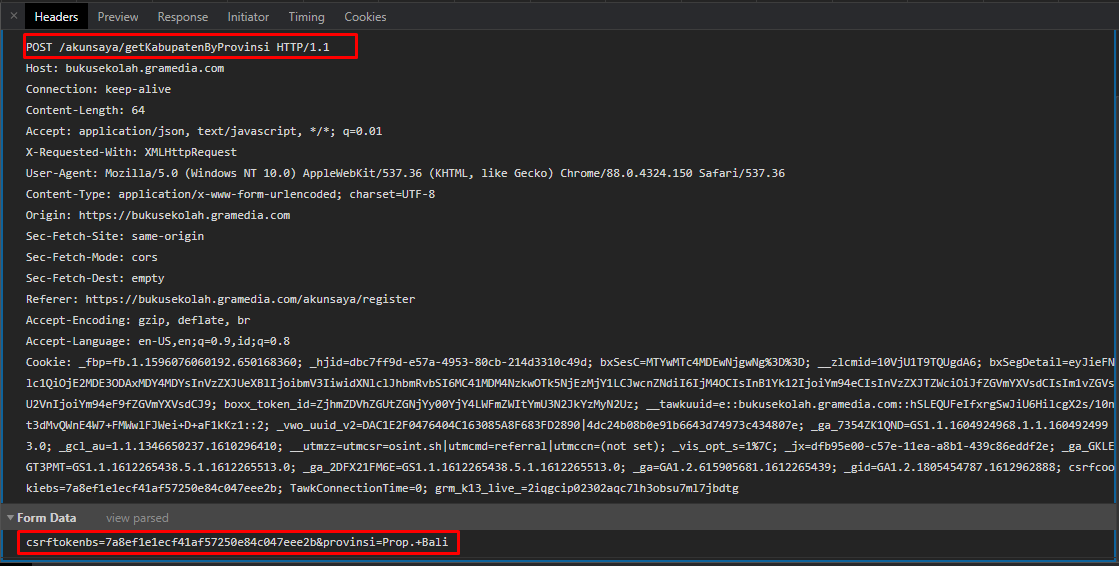
Task: Open the Cookies tab
Action: point(365,17)
